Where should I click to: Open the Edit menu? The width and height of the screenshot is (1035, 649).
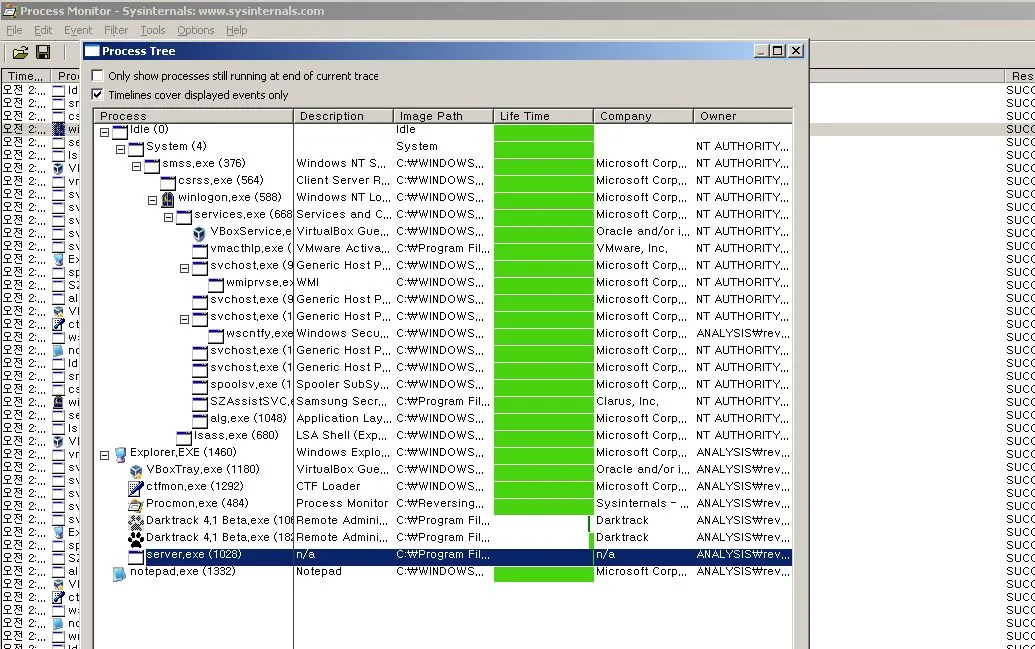(x=43, y=30)
